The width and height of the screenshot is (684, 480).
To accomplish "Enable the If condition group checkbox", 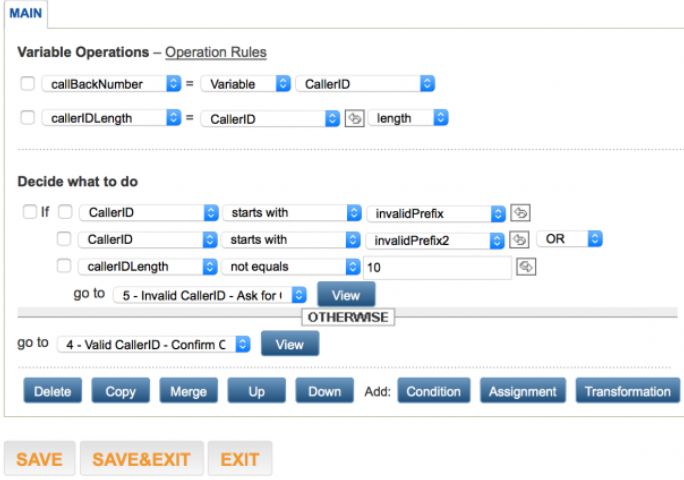I will click(x=27, y=212).
